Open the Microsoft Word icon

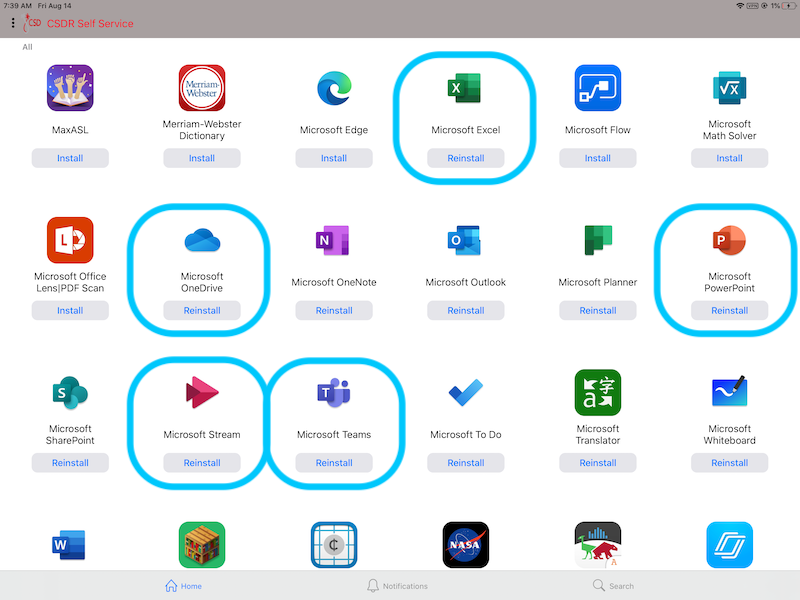[x=69, y=544]
